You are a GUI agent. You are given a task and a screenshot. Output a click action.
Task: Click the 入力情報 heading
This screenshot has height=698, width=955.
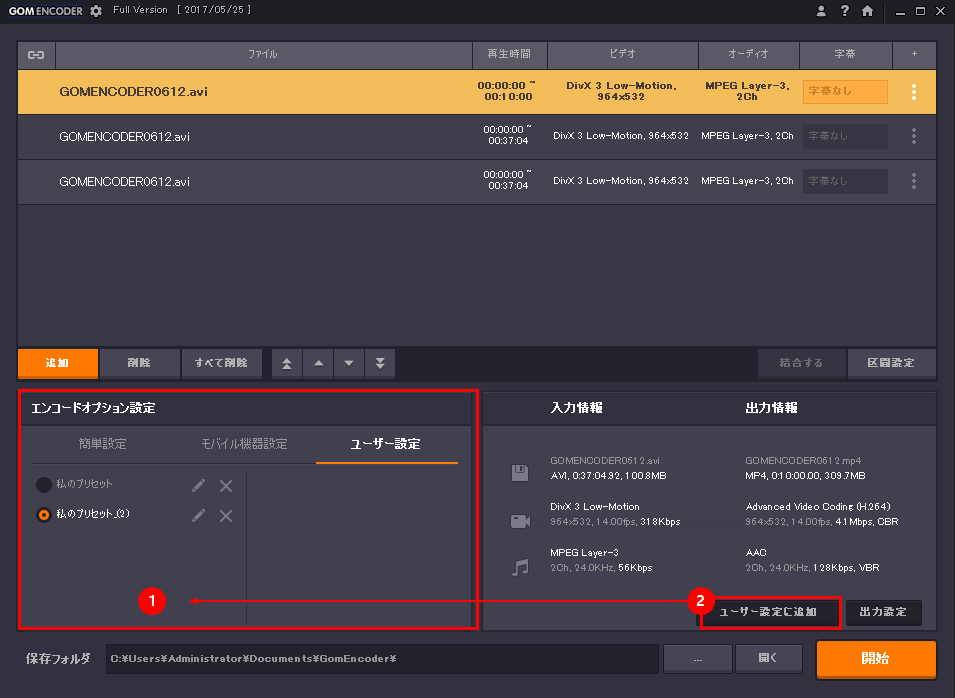[577, 408]
